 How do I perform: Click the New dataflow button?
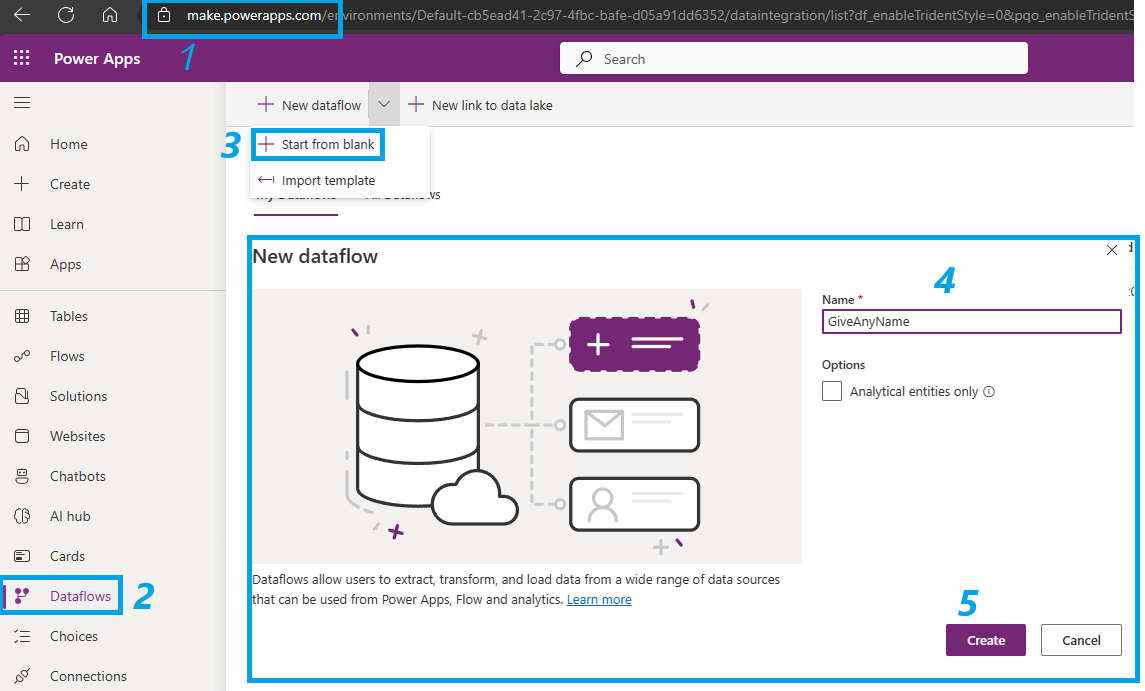click(310, 105)
